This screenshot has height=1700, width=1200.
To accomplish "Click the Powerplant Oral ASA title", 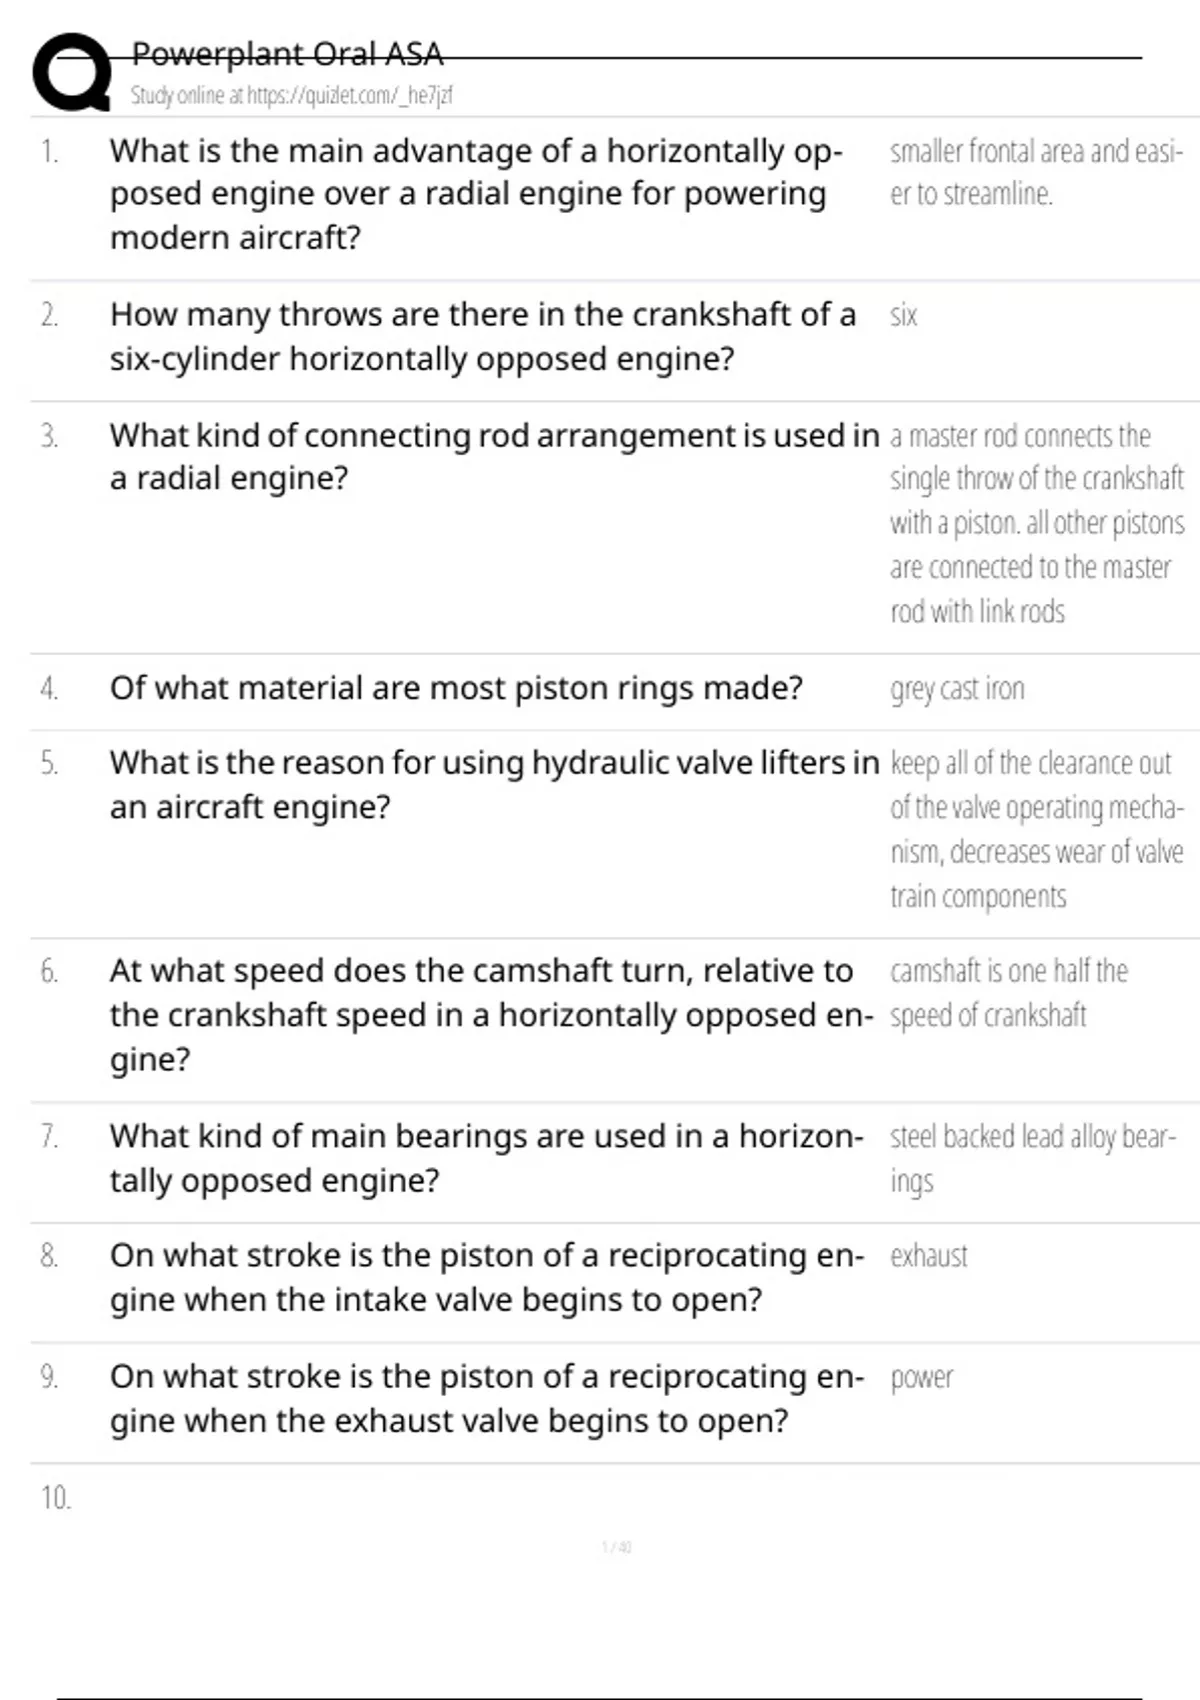I will pos(287,53).
